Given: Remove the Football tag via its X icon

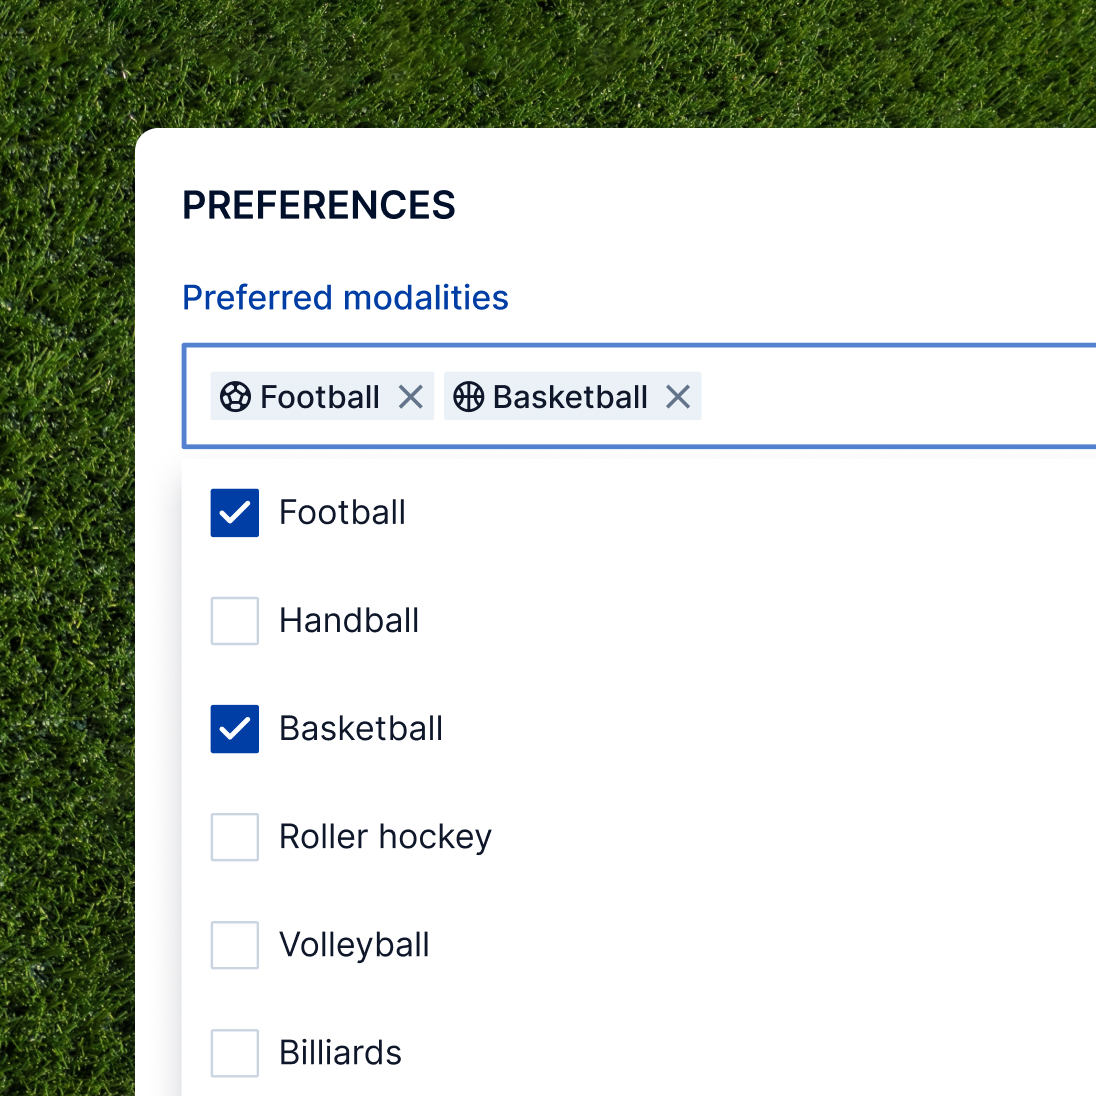Looking at the screenshot, I should coord(411,397).
